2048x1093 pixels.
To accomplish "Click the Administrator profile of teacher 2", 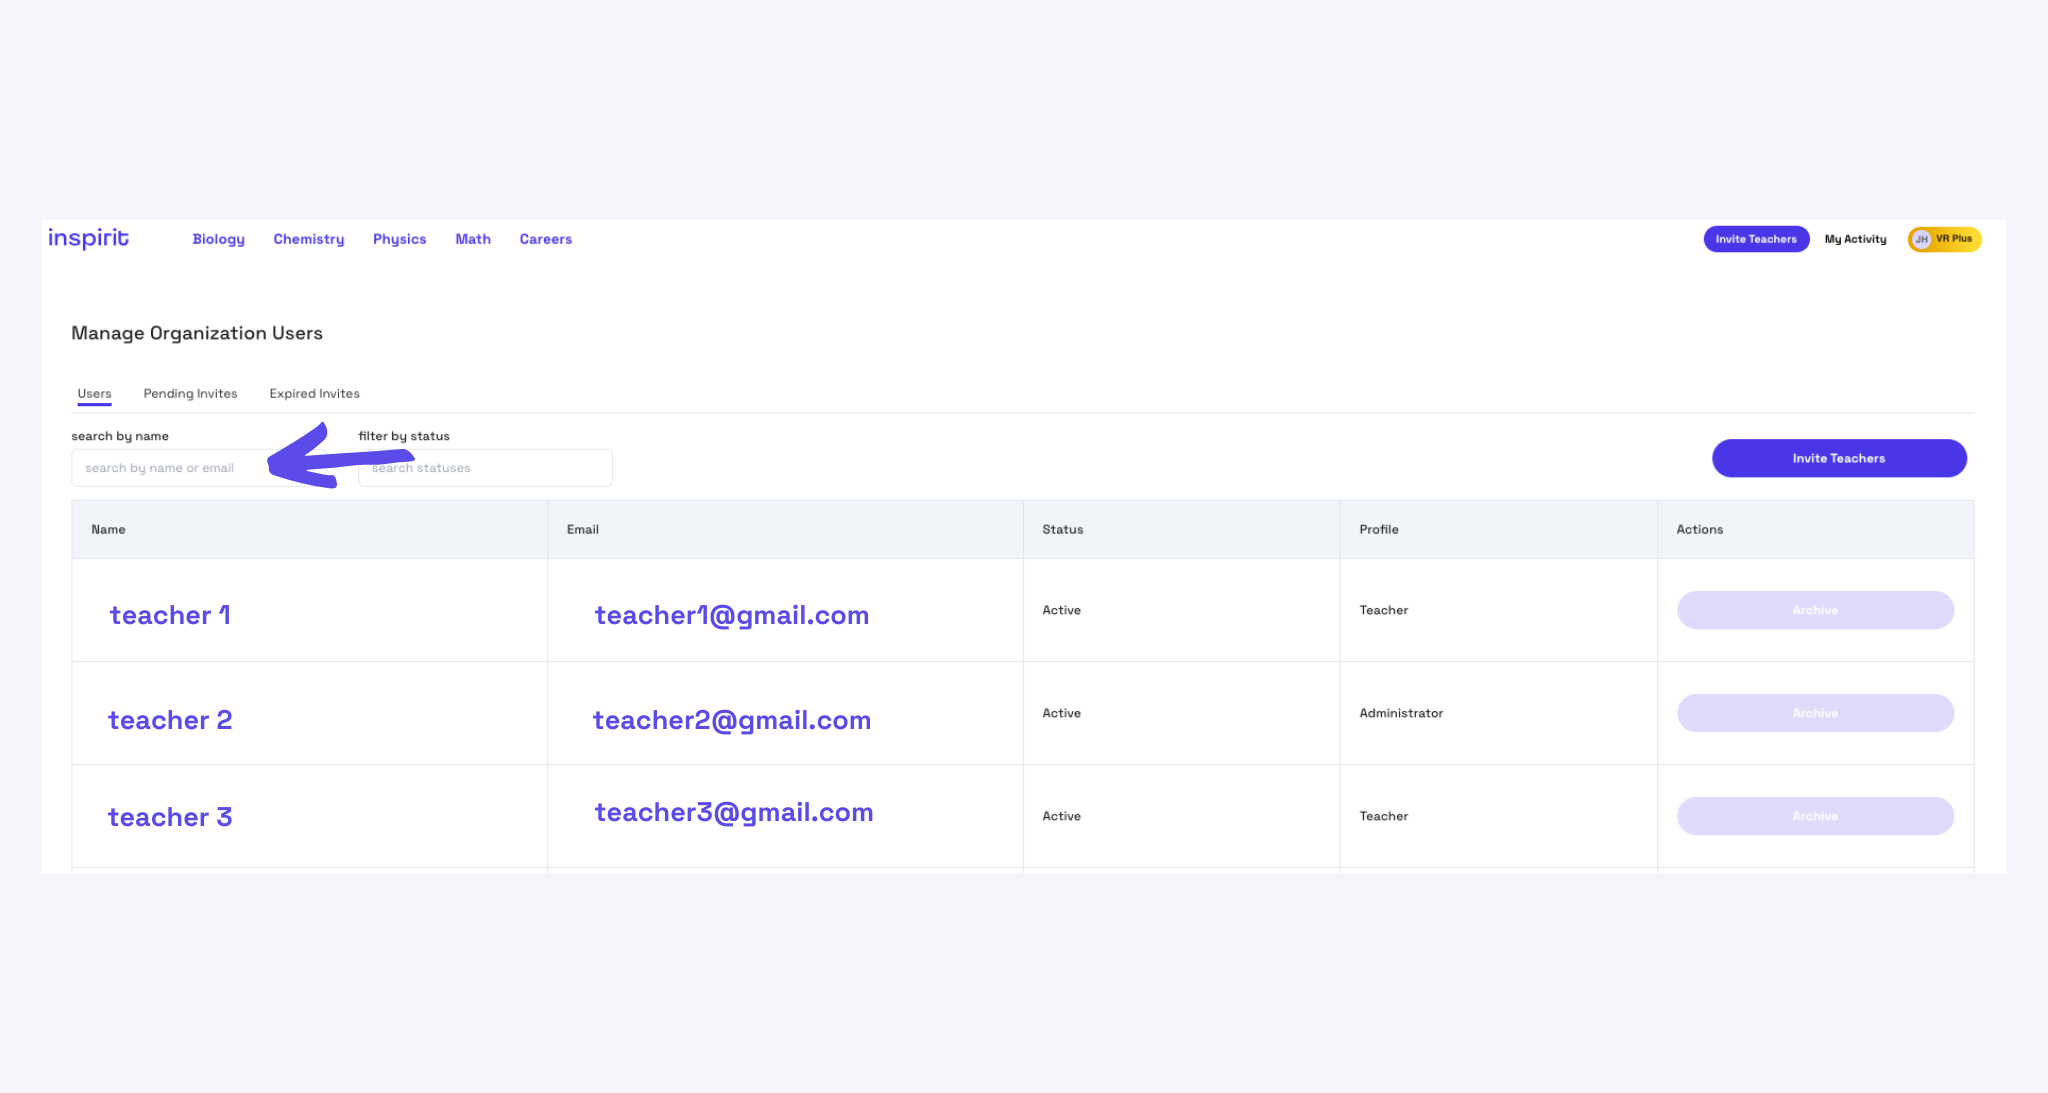I will pyautogui.click(x=1401, y=713).
